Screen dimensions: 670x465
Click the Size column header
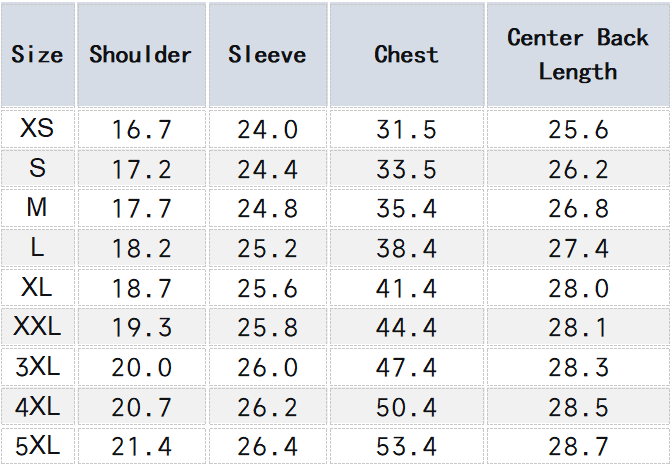coord(37,55)
